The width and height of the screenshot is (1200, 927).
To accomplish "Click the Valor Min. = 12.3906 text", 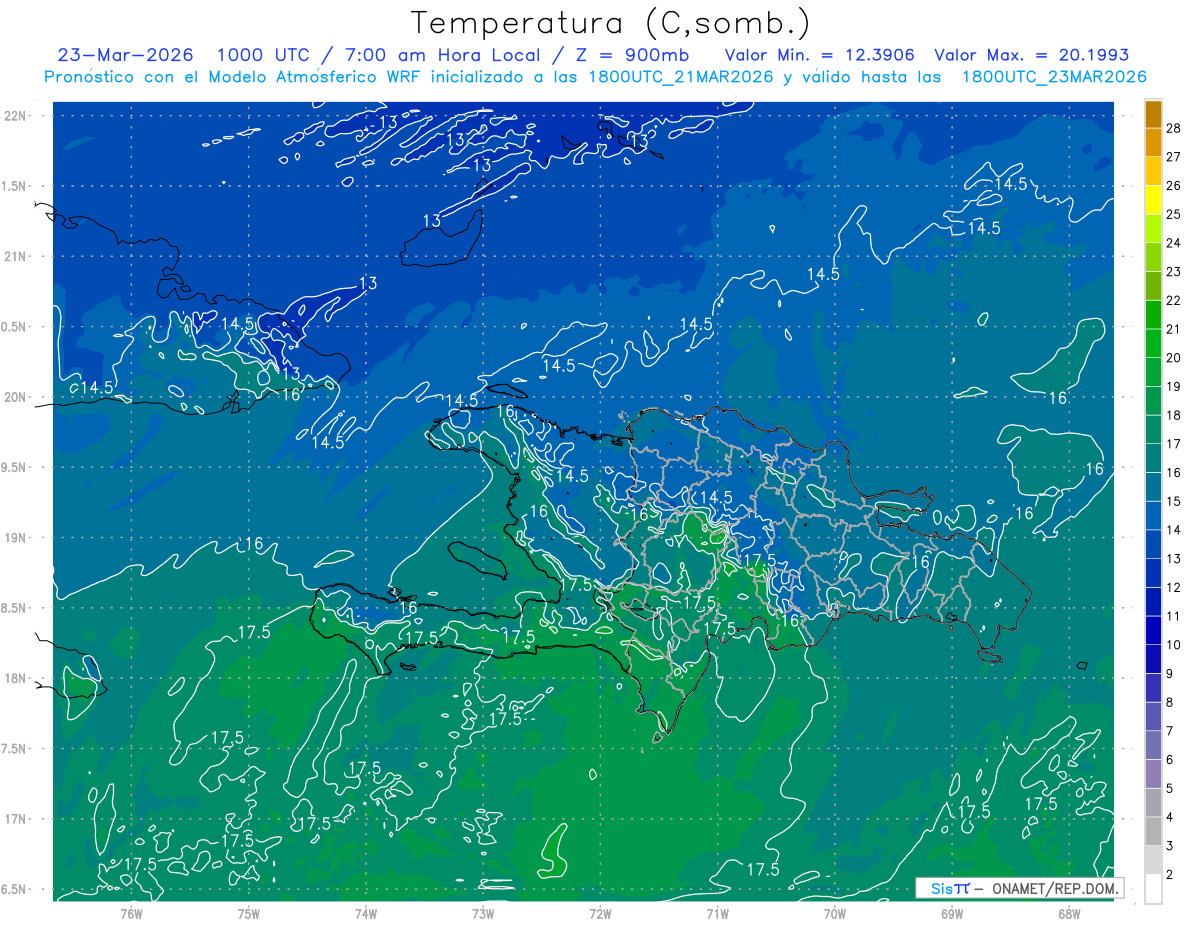I will pos(820,55).
